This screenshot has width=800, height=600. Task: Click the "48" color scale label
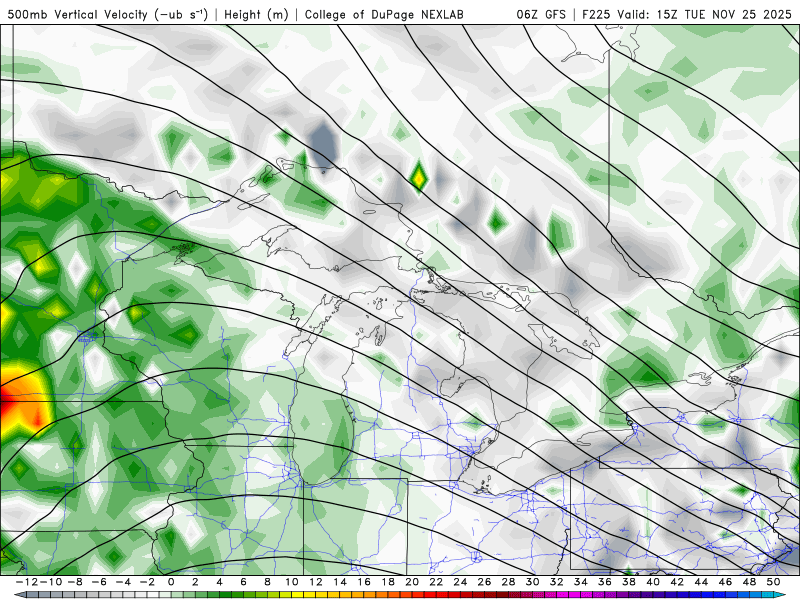(x=749, y=582)
